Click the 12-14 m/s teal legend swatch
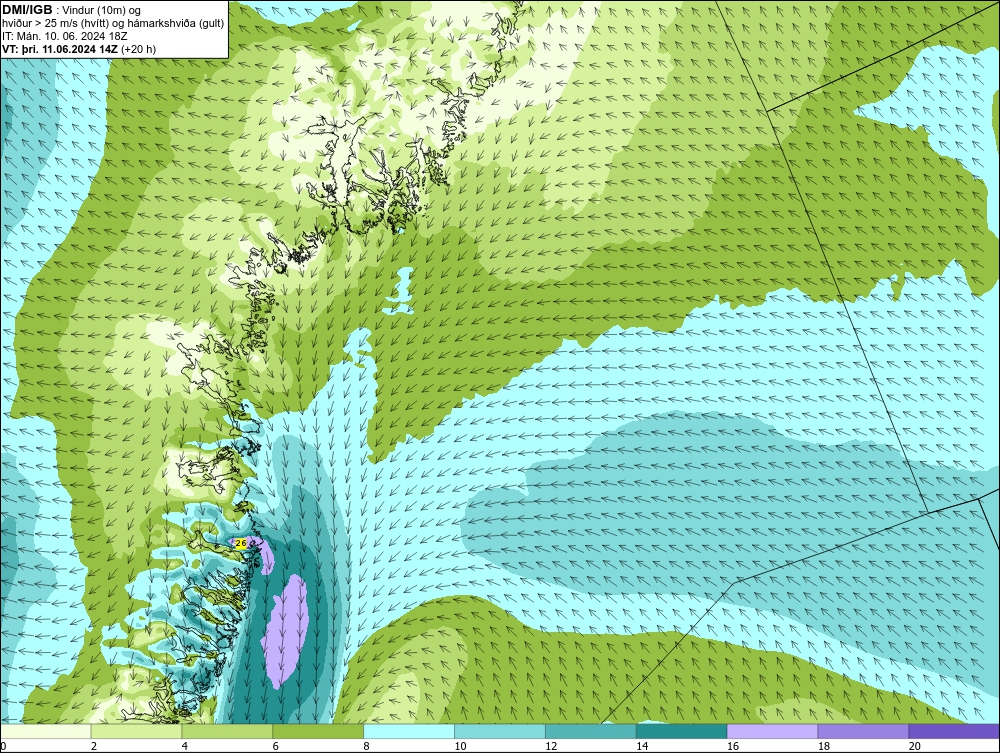Screen dimensions: 1000x753 click(591, 731)
